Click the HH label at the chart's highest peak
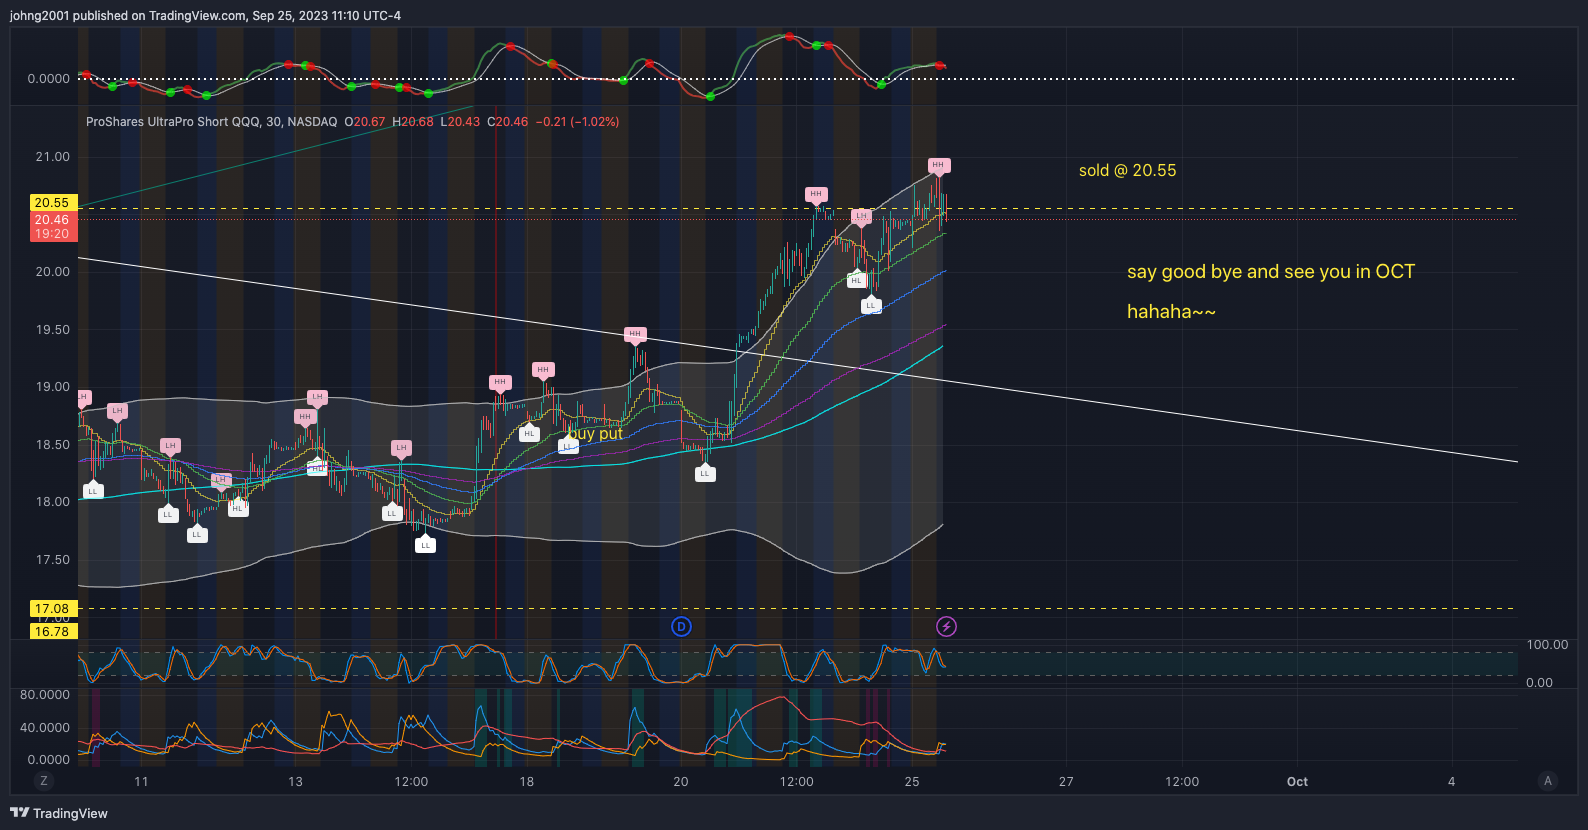Image resolution: width=1588 pixels, height=830 pixels. click(x=937, y=166)
